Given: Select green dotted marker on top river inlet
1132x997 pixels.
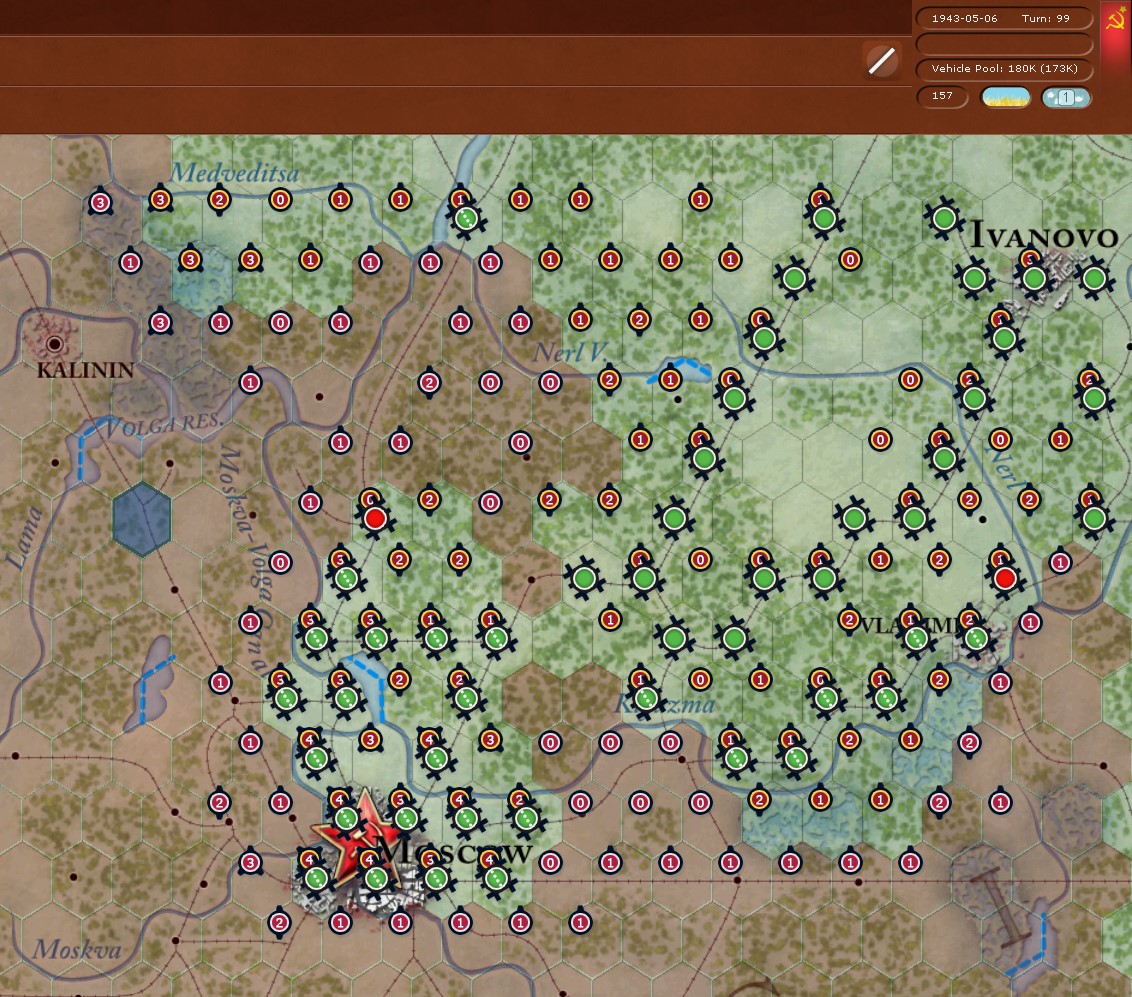Looking at the screenshot, I should pos(466,217).
